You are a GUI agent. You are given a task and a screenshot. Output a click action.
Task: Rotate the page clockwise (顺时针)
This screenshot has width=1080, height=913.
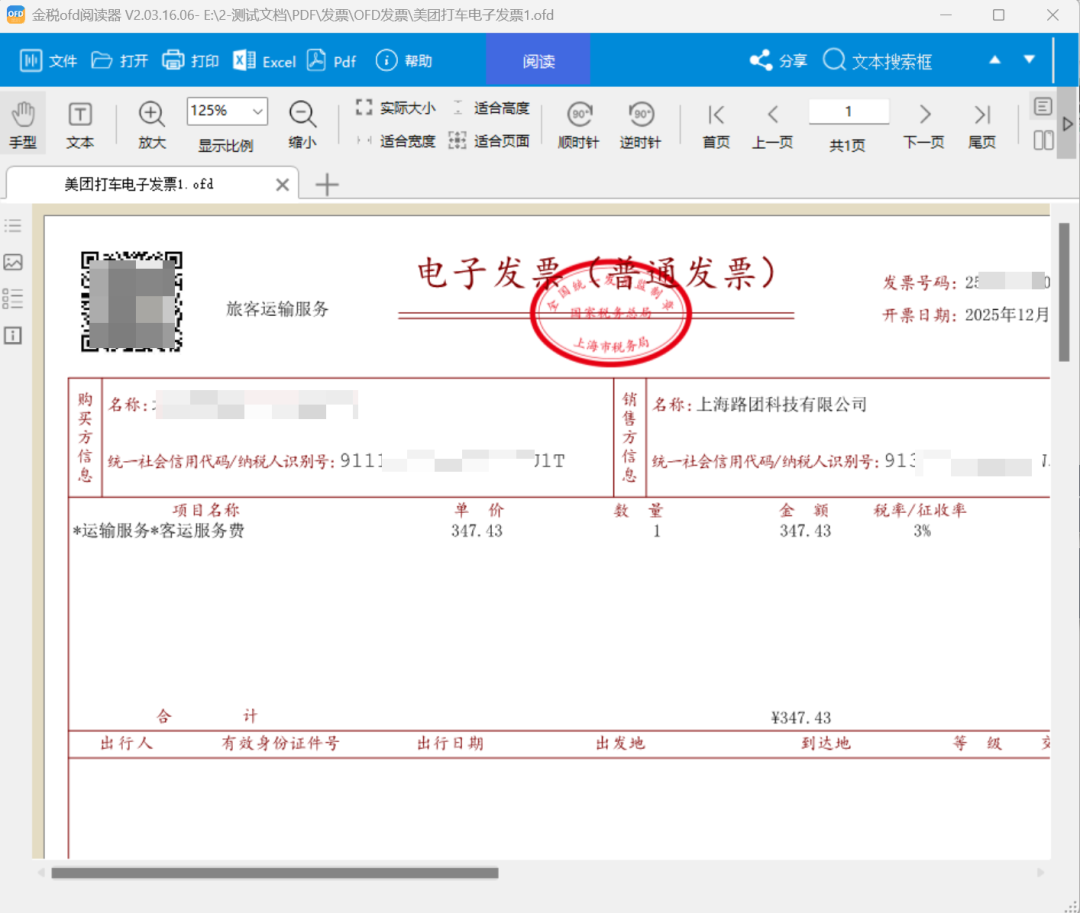point(577,122)
